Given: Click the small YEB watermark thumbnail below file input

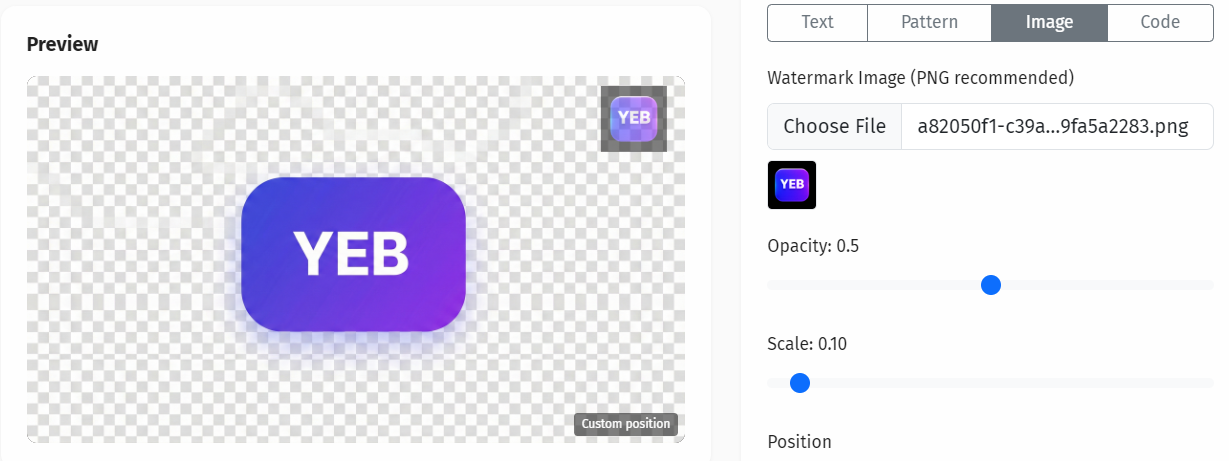Looking at the screenshot, I should click(792, 185).
